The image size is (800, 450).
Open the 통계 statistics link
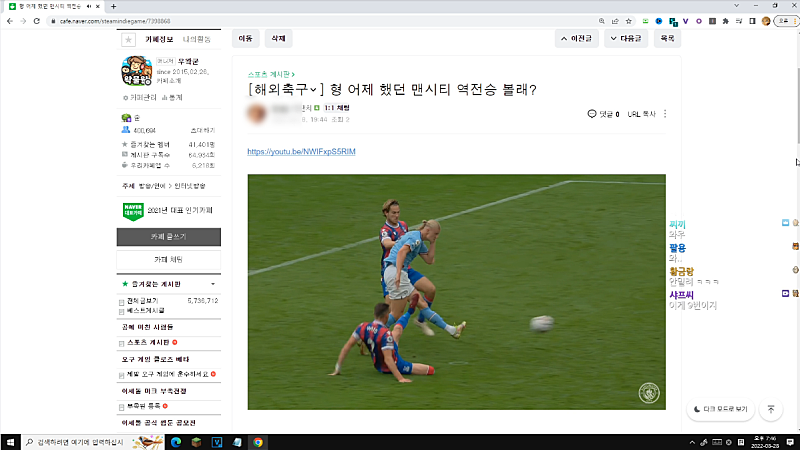[172, 97]
